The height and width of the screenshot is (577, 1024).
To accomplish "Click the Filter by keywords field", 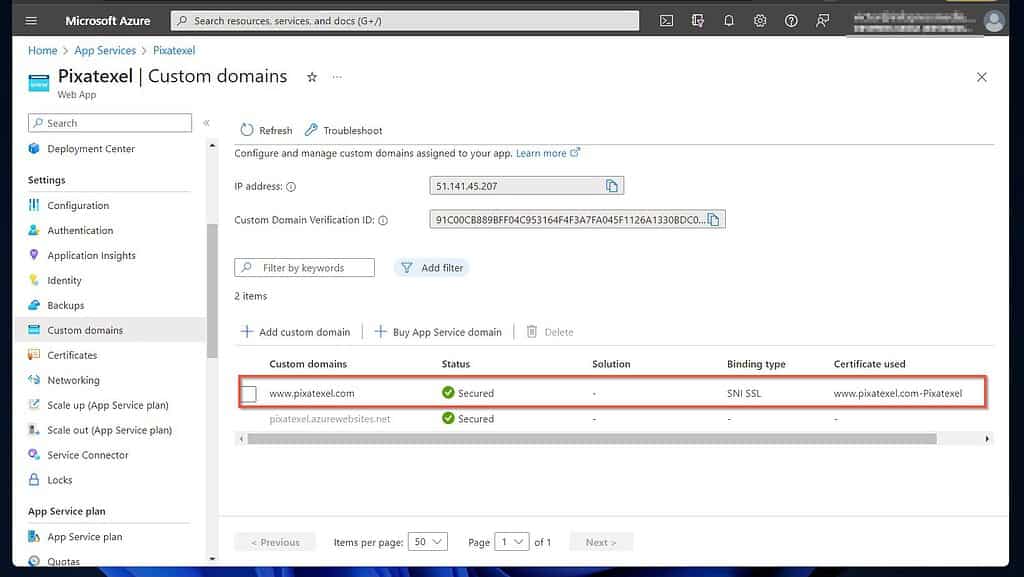I will pyautogui.click(x=304, y=268).
